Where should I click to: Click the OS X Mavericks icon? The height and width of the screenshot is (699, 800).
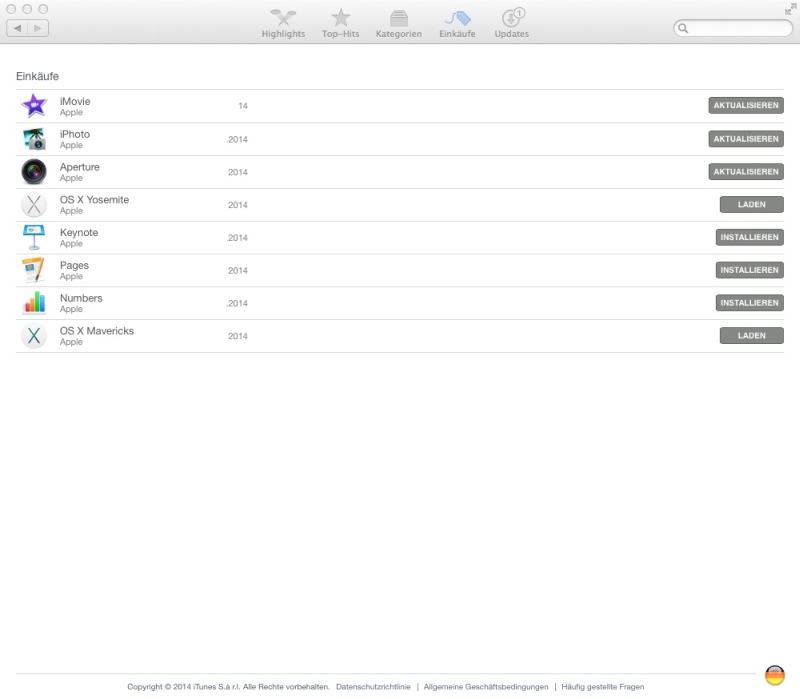click(34, 336)
